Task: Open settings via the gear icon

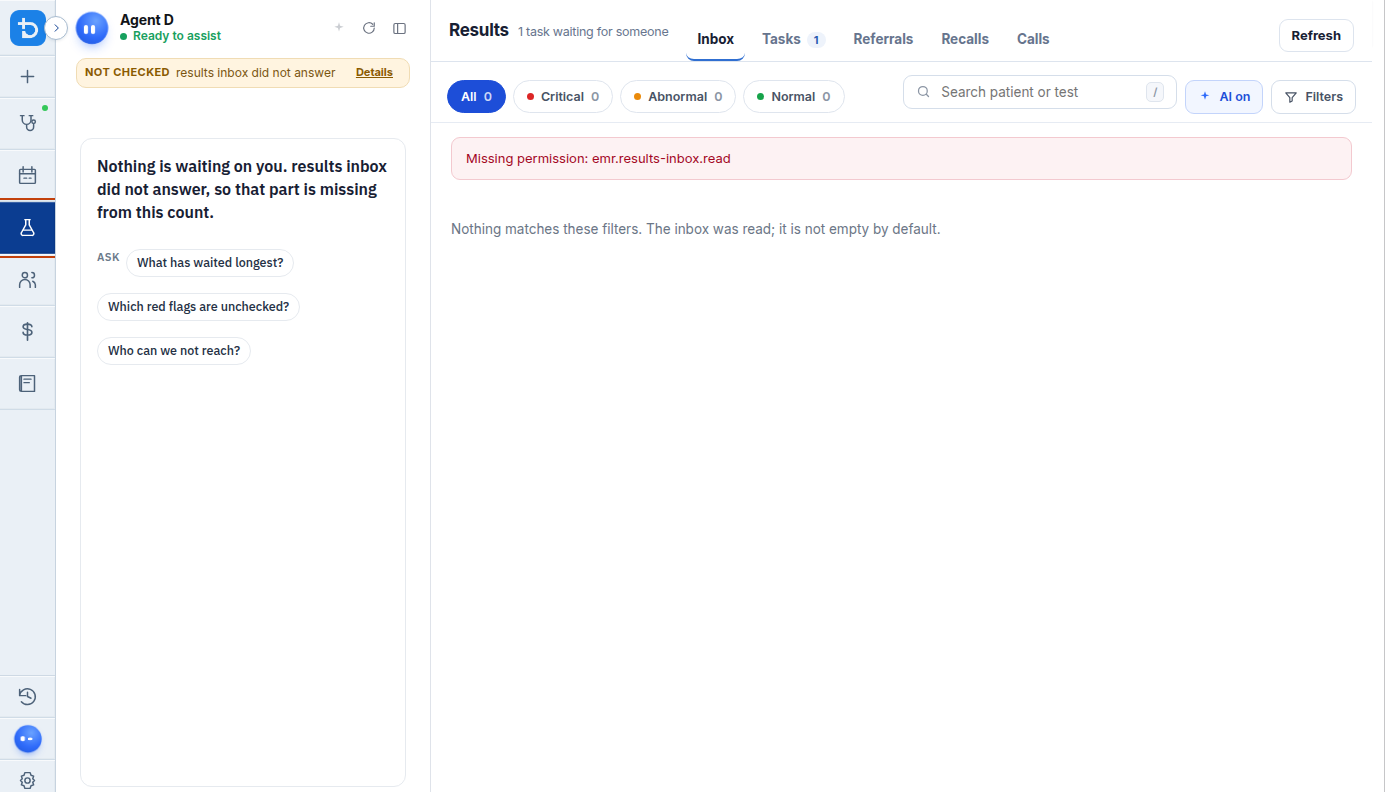Action: [x=27, y=780]
